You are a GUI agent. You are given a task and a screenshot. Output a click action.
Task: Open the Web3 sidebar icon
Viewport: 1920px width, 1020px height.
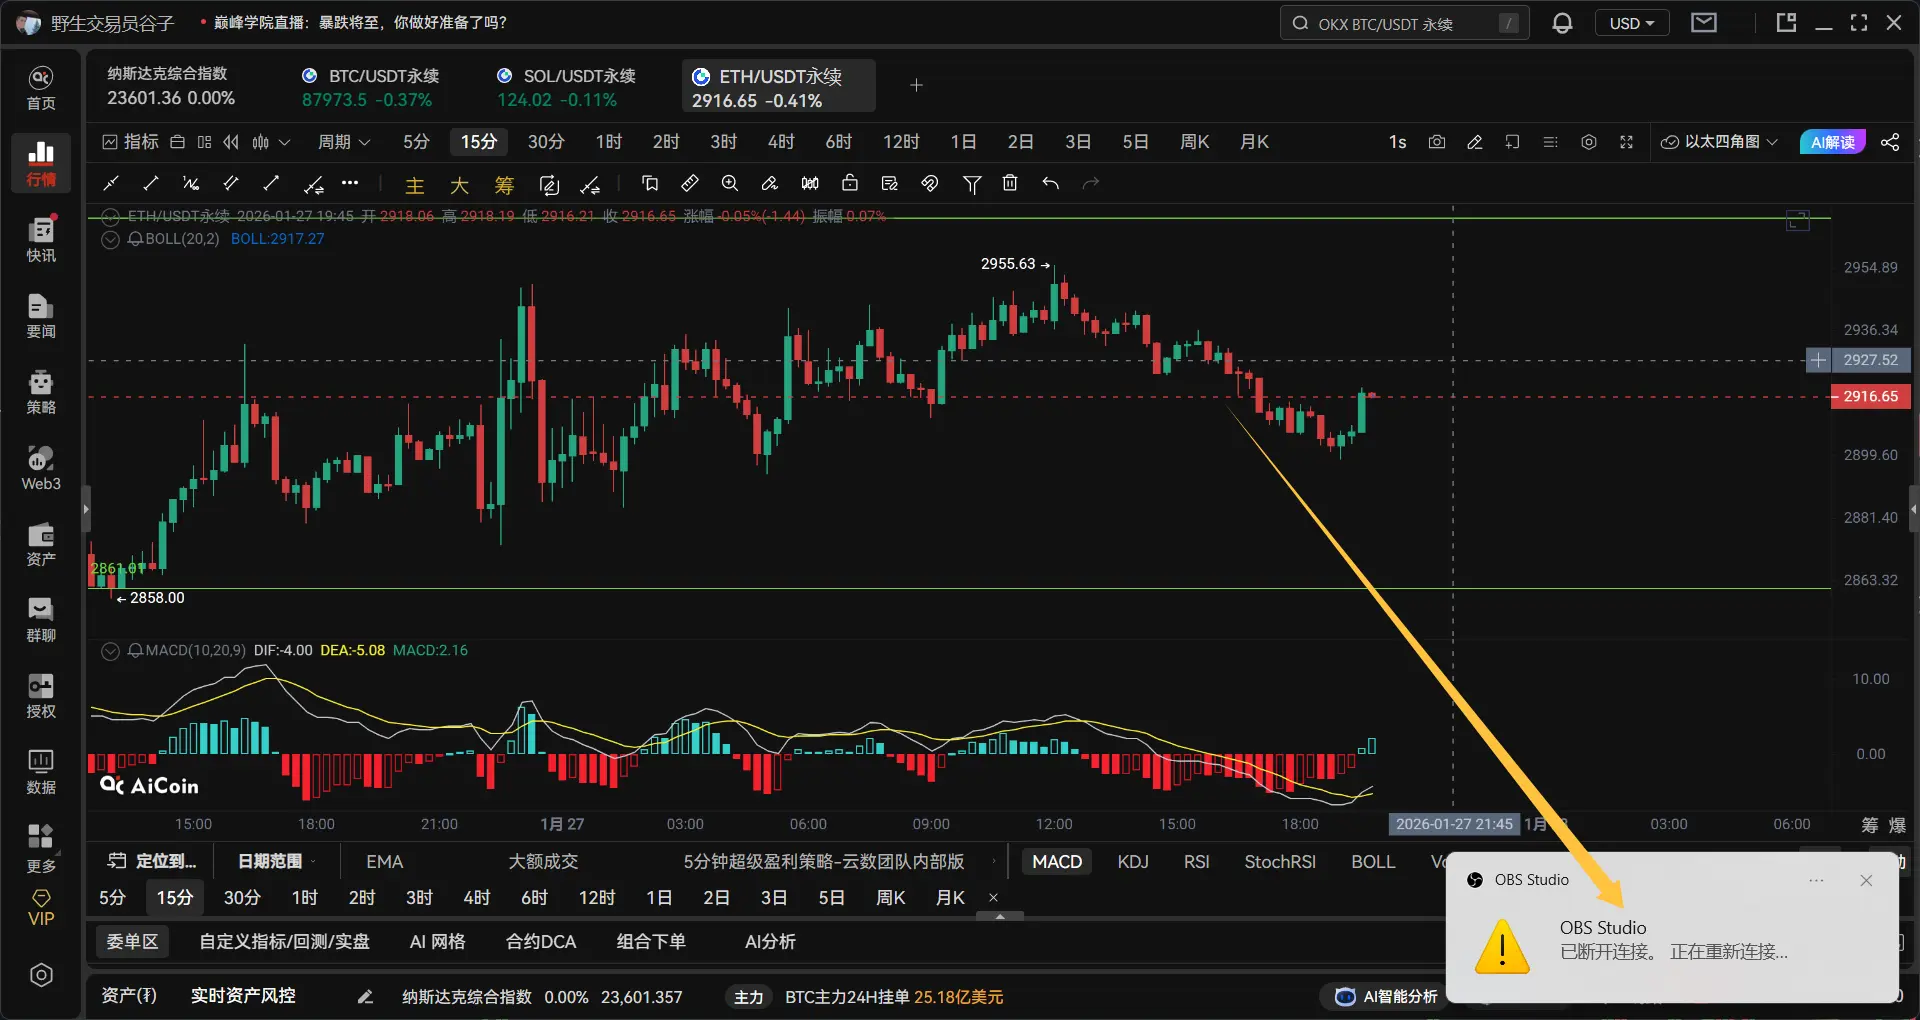coord(41,468)
